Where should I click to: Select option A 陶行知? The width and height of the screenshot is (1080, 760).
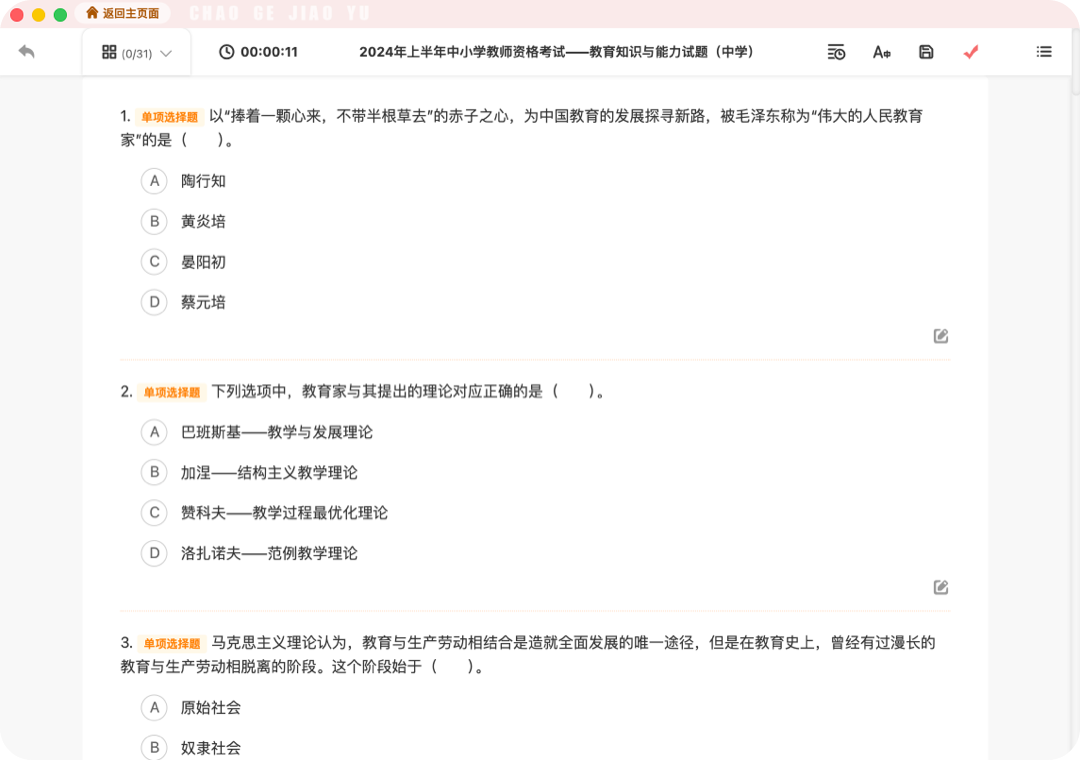pos(154,181)
